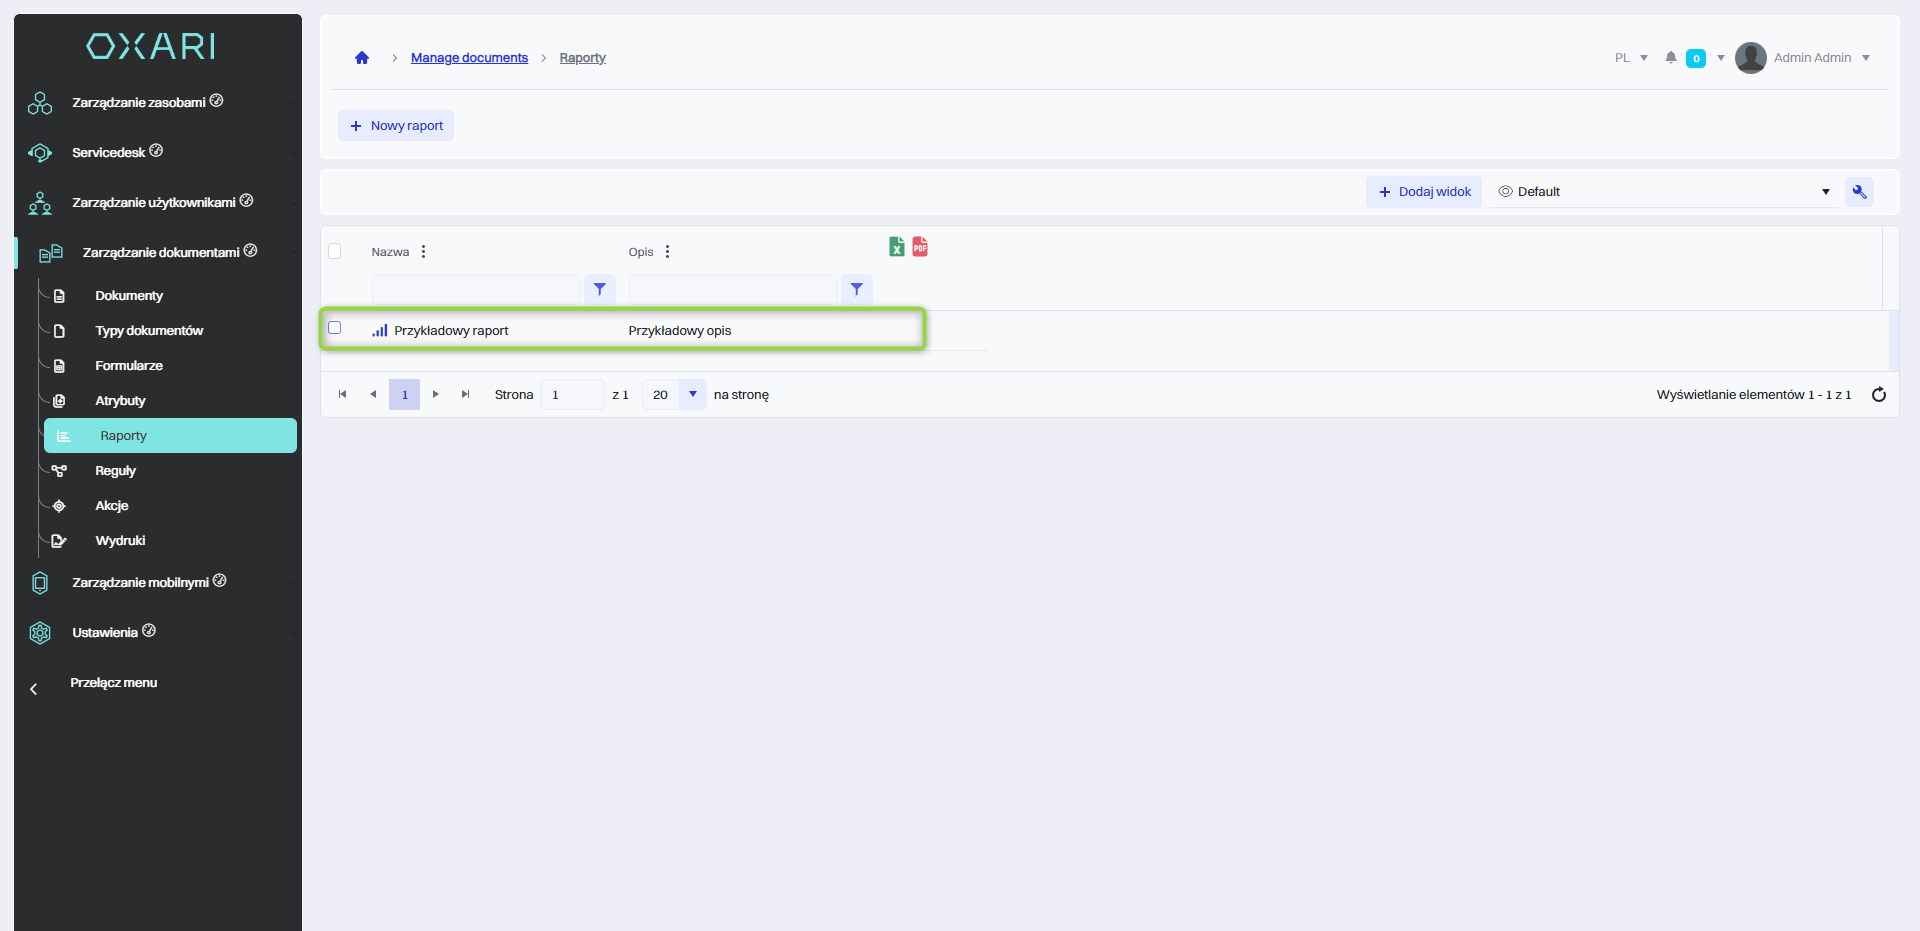Go to Reguły in the sidebar
The image size is (1920, 931).
tap(115, 471)
